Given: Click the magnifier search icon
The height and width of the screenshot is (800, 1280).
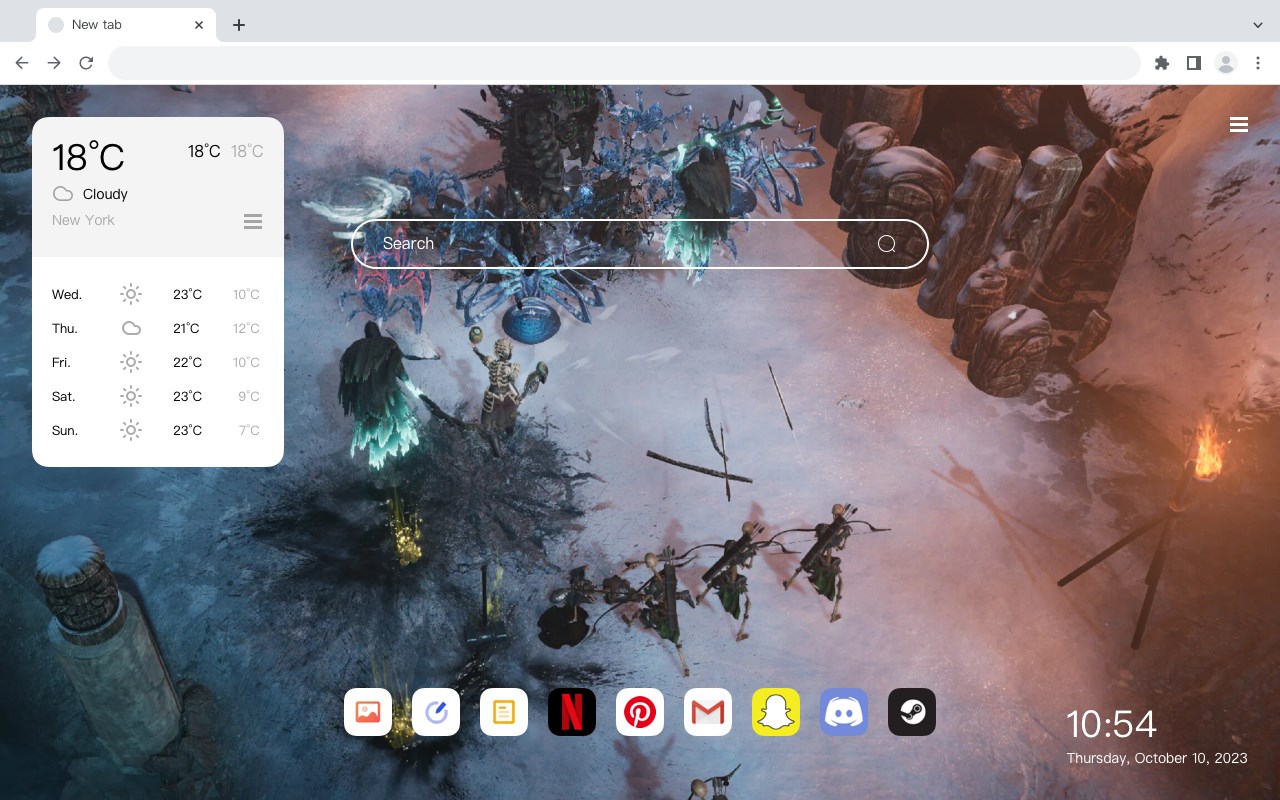Looking at the screenshot, I should (x=887, y=244).
